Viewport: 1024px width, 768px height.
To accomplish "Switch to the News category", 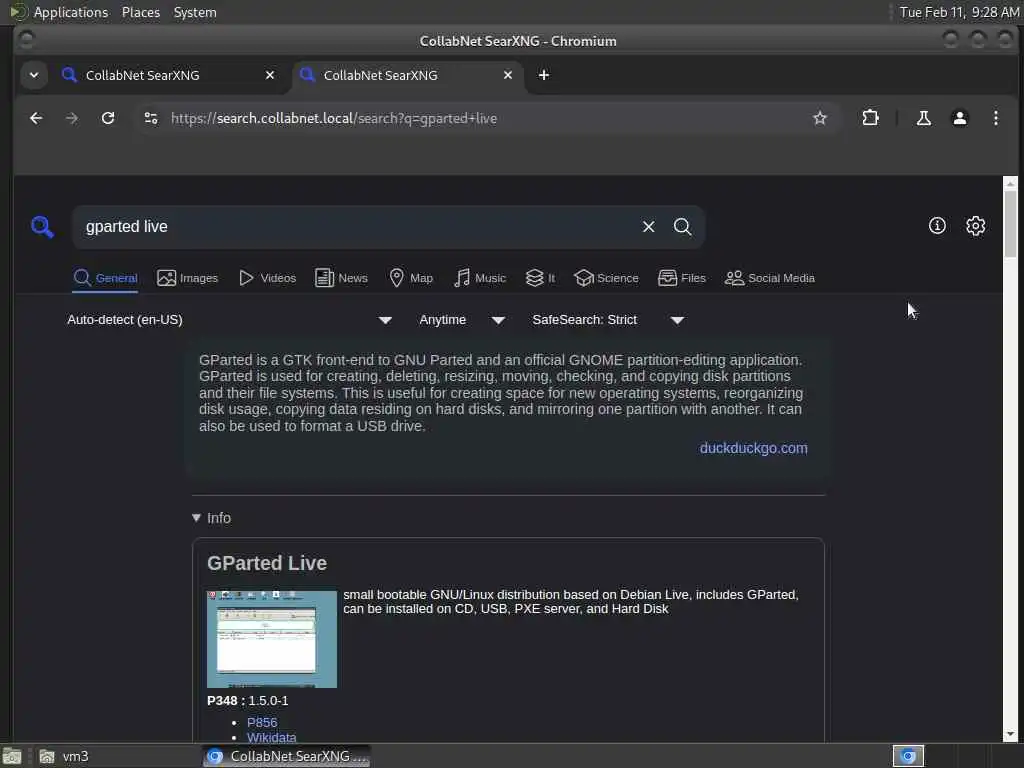I will (341, 278).
